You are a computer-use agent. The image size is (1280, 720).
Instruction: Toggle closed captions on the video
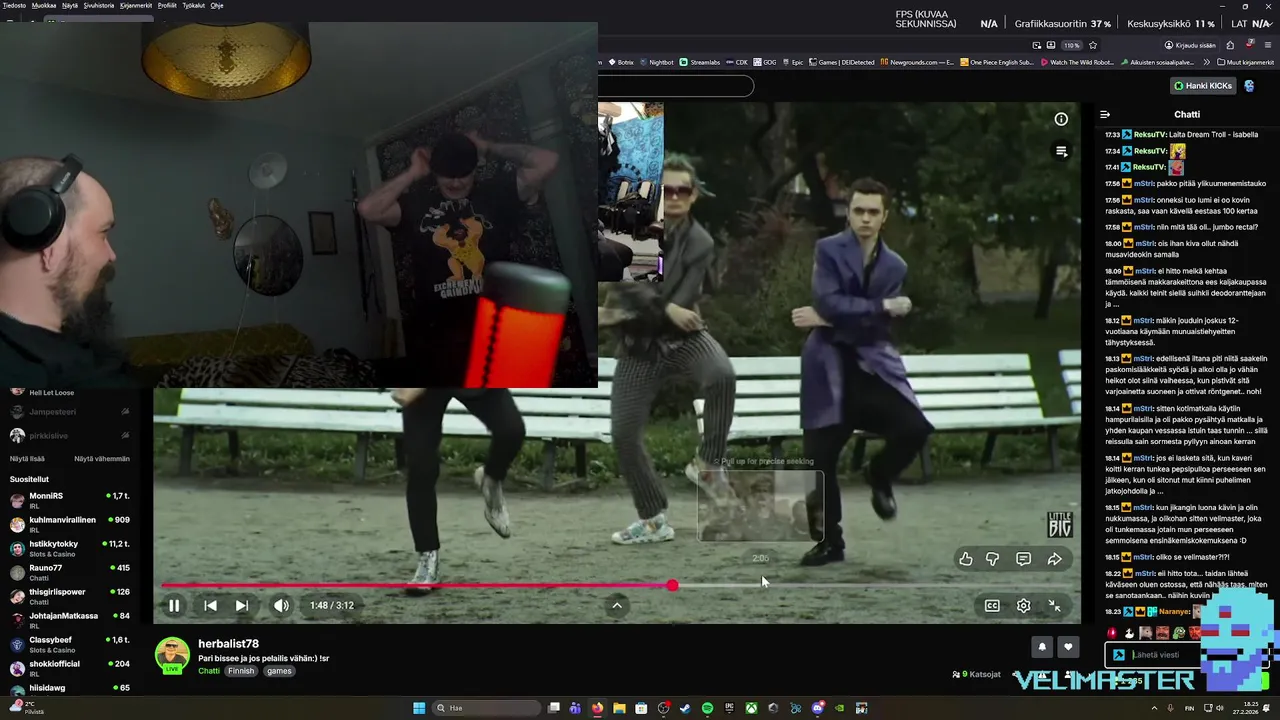click(x=992, y=605)
